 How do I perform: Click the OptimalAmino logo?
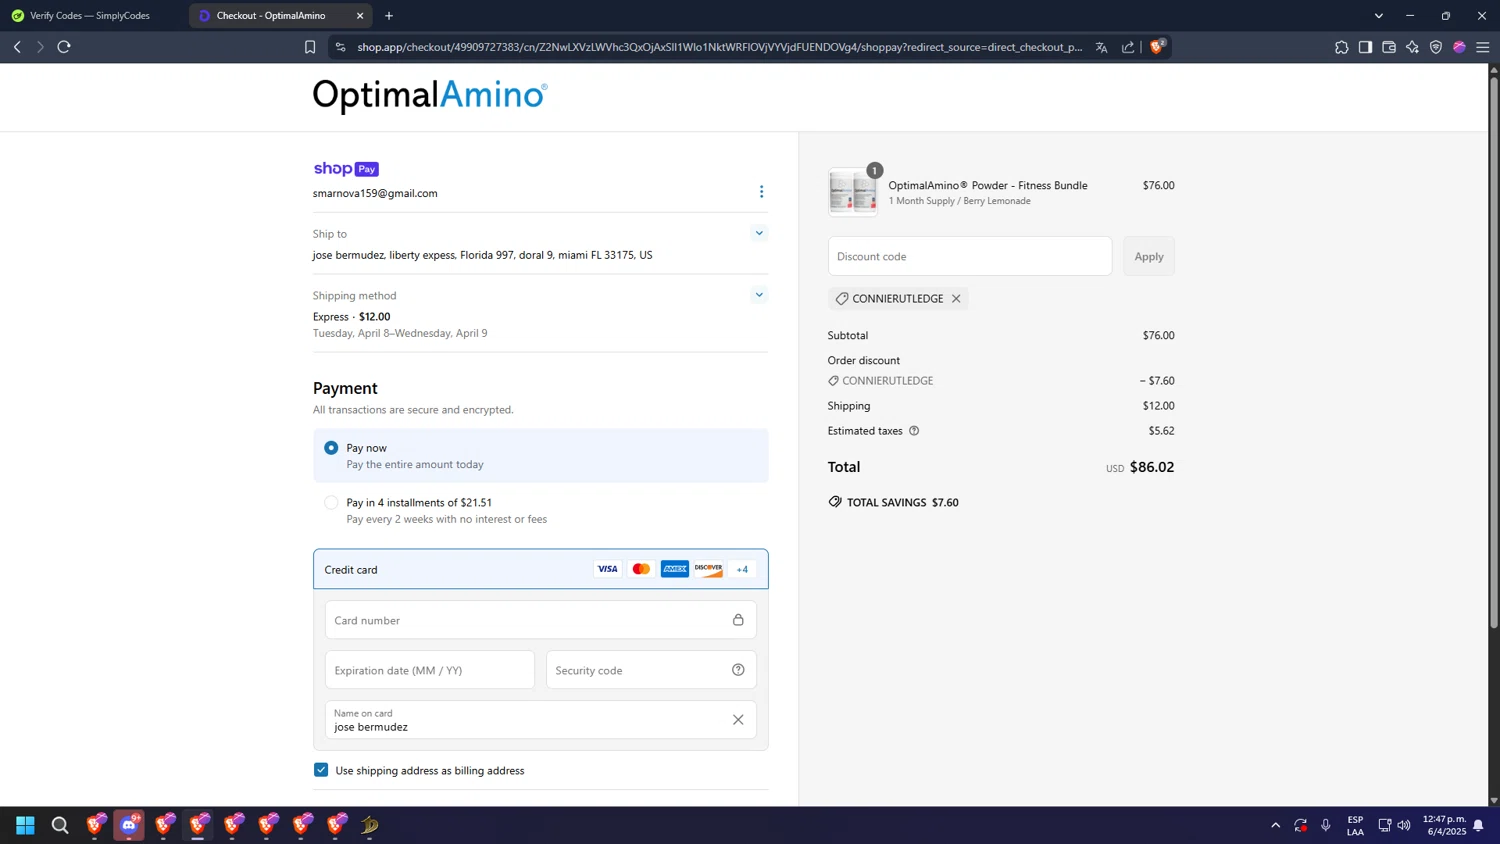pos(430,96)
